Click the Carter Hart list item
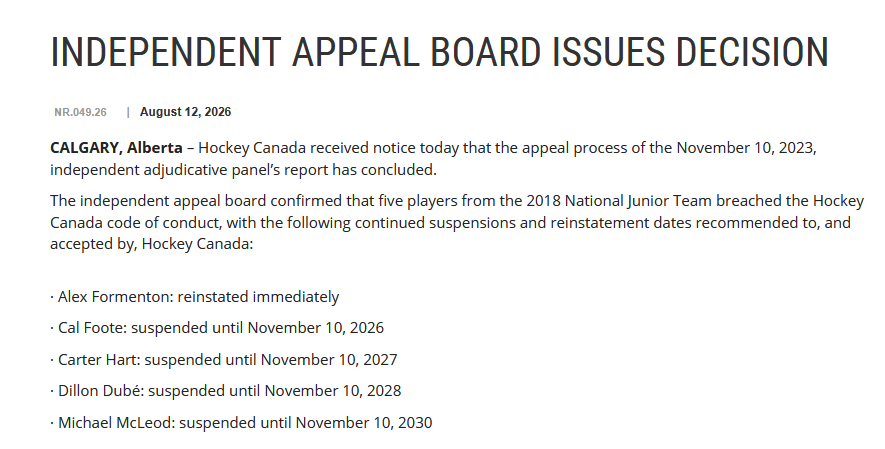 click(x=224, y=359)
